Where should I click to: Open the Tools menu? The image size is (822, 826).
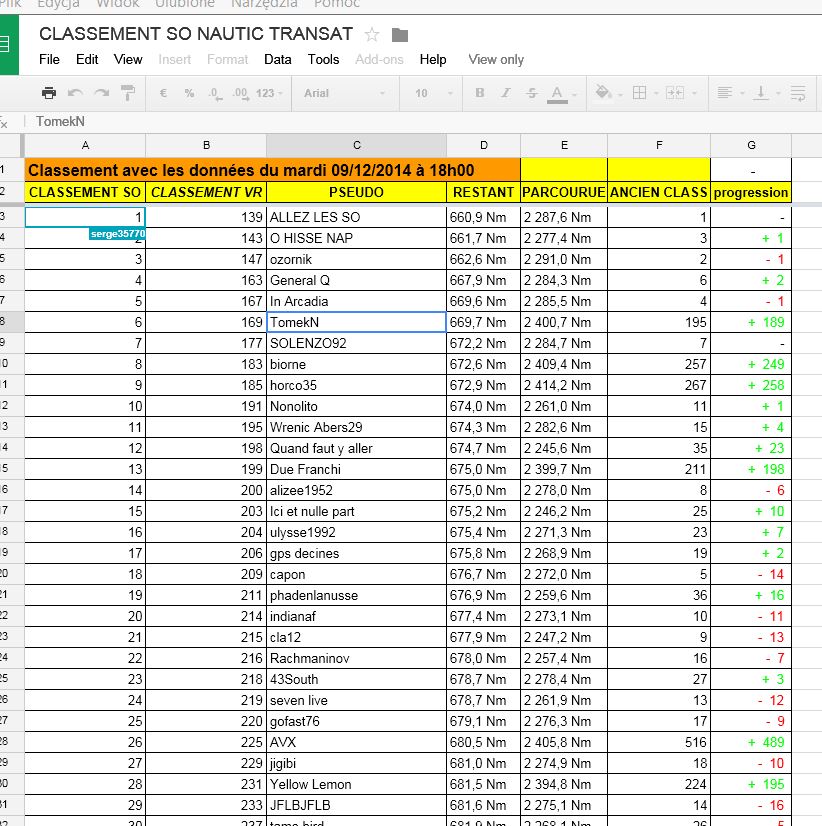tap(323, 59)
